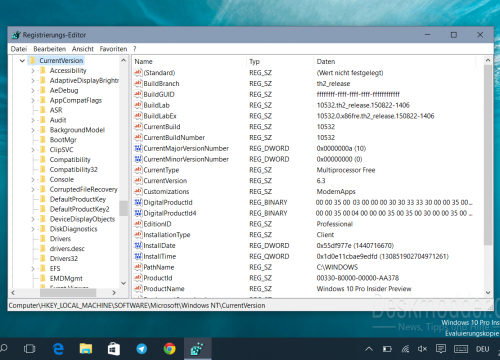Expand the Console key
The width and height of the screenshot is (500, 360).
[33, 179]
